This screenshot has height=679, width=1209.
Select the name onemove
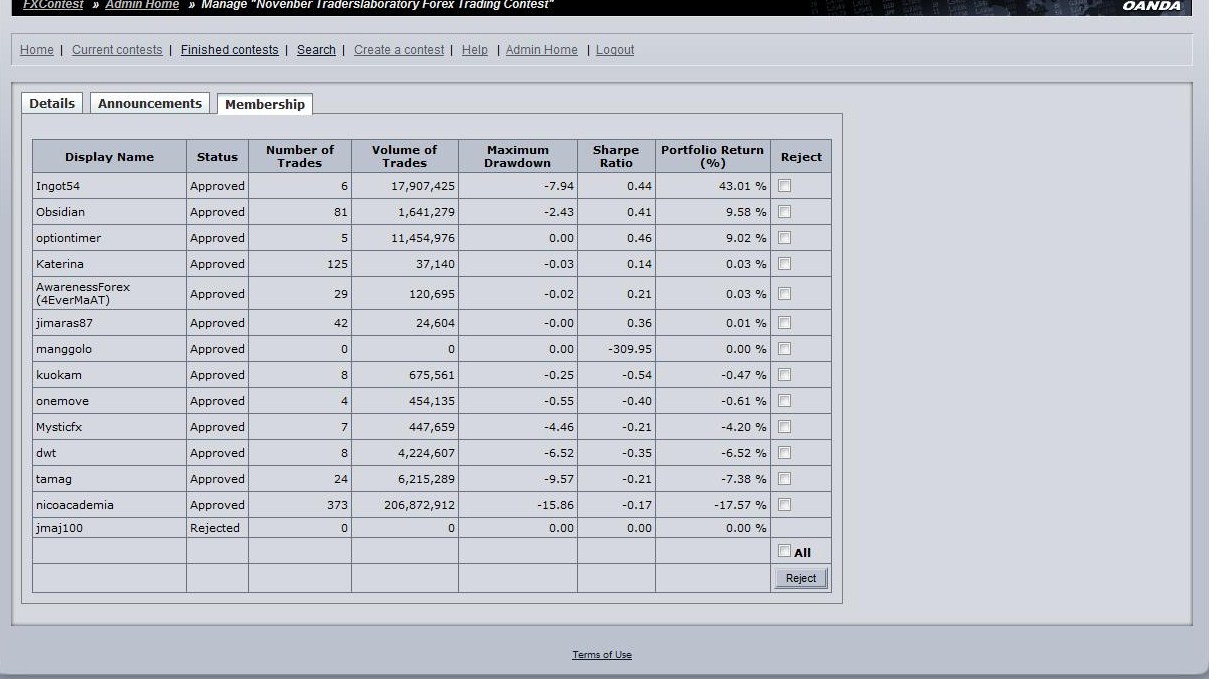[x=62, y=401]
